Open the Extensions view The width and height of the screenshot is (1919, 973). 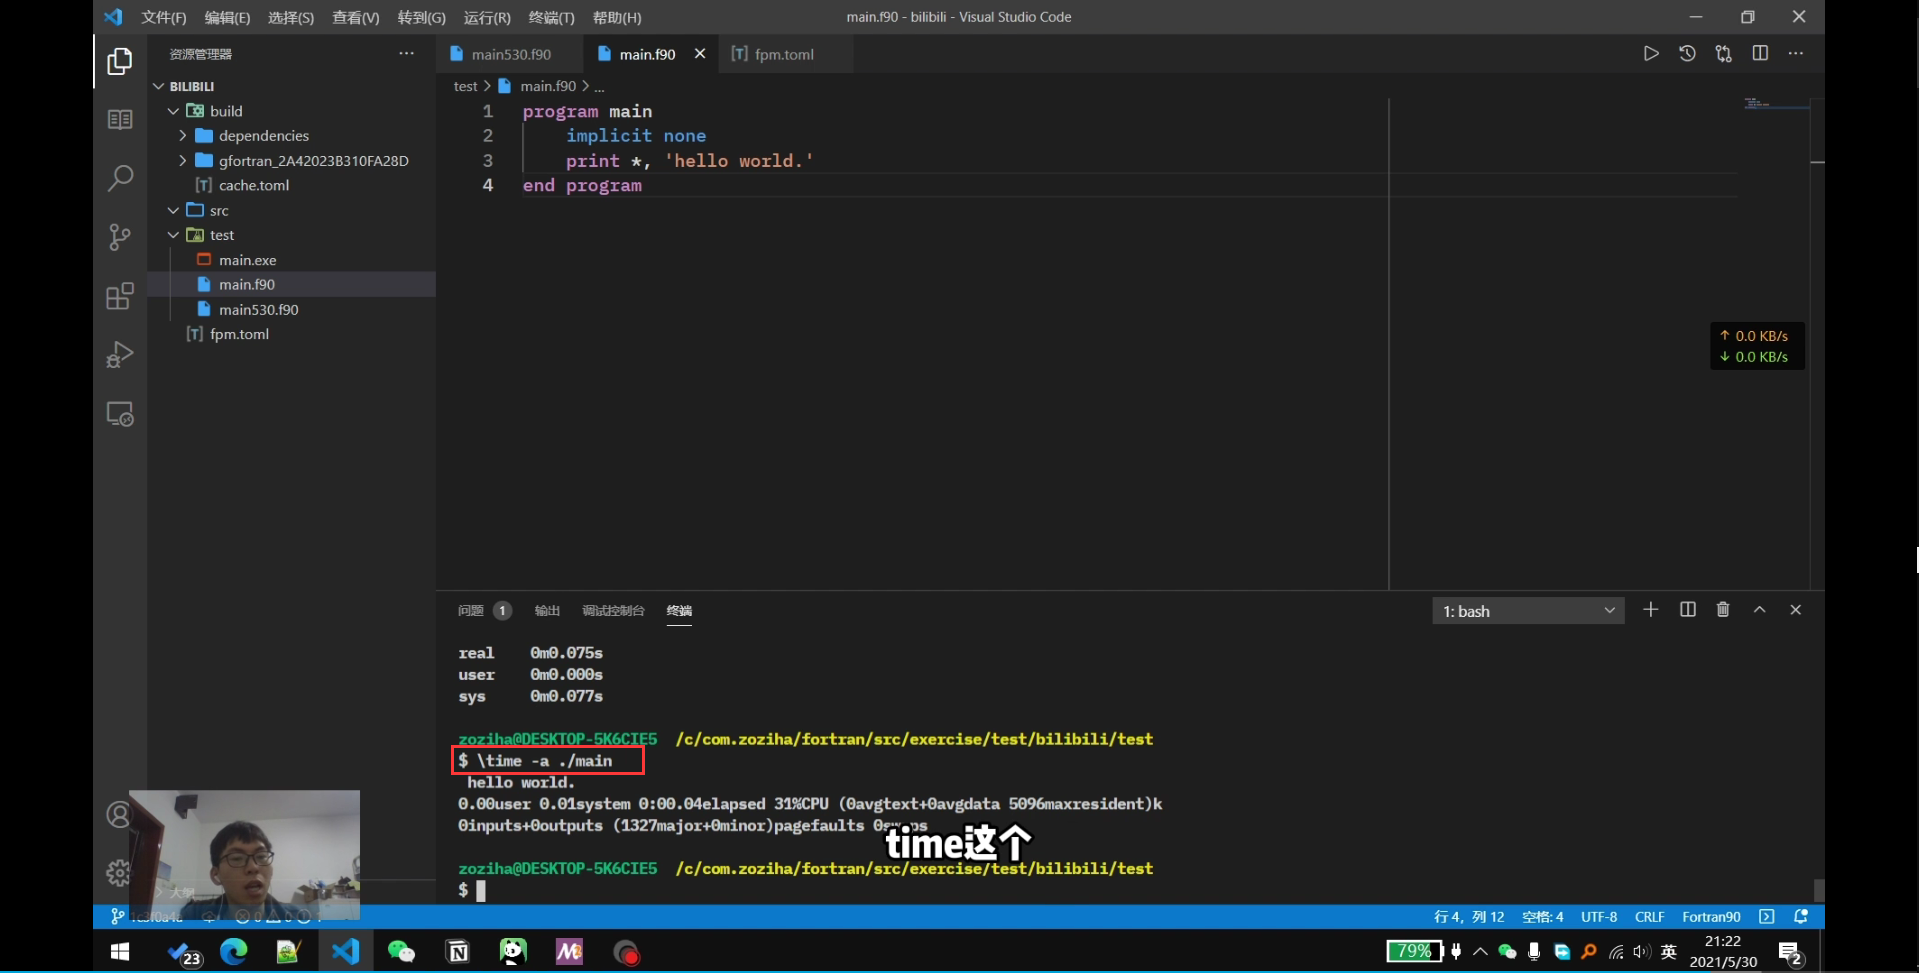click(x=120, y=296)
